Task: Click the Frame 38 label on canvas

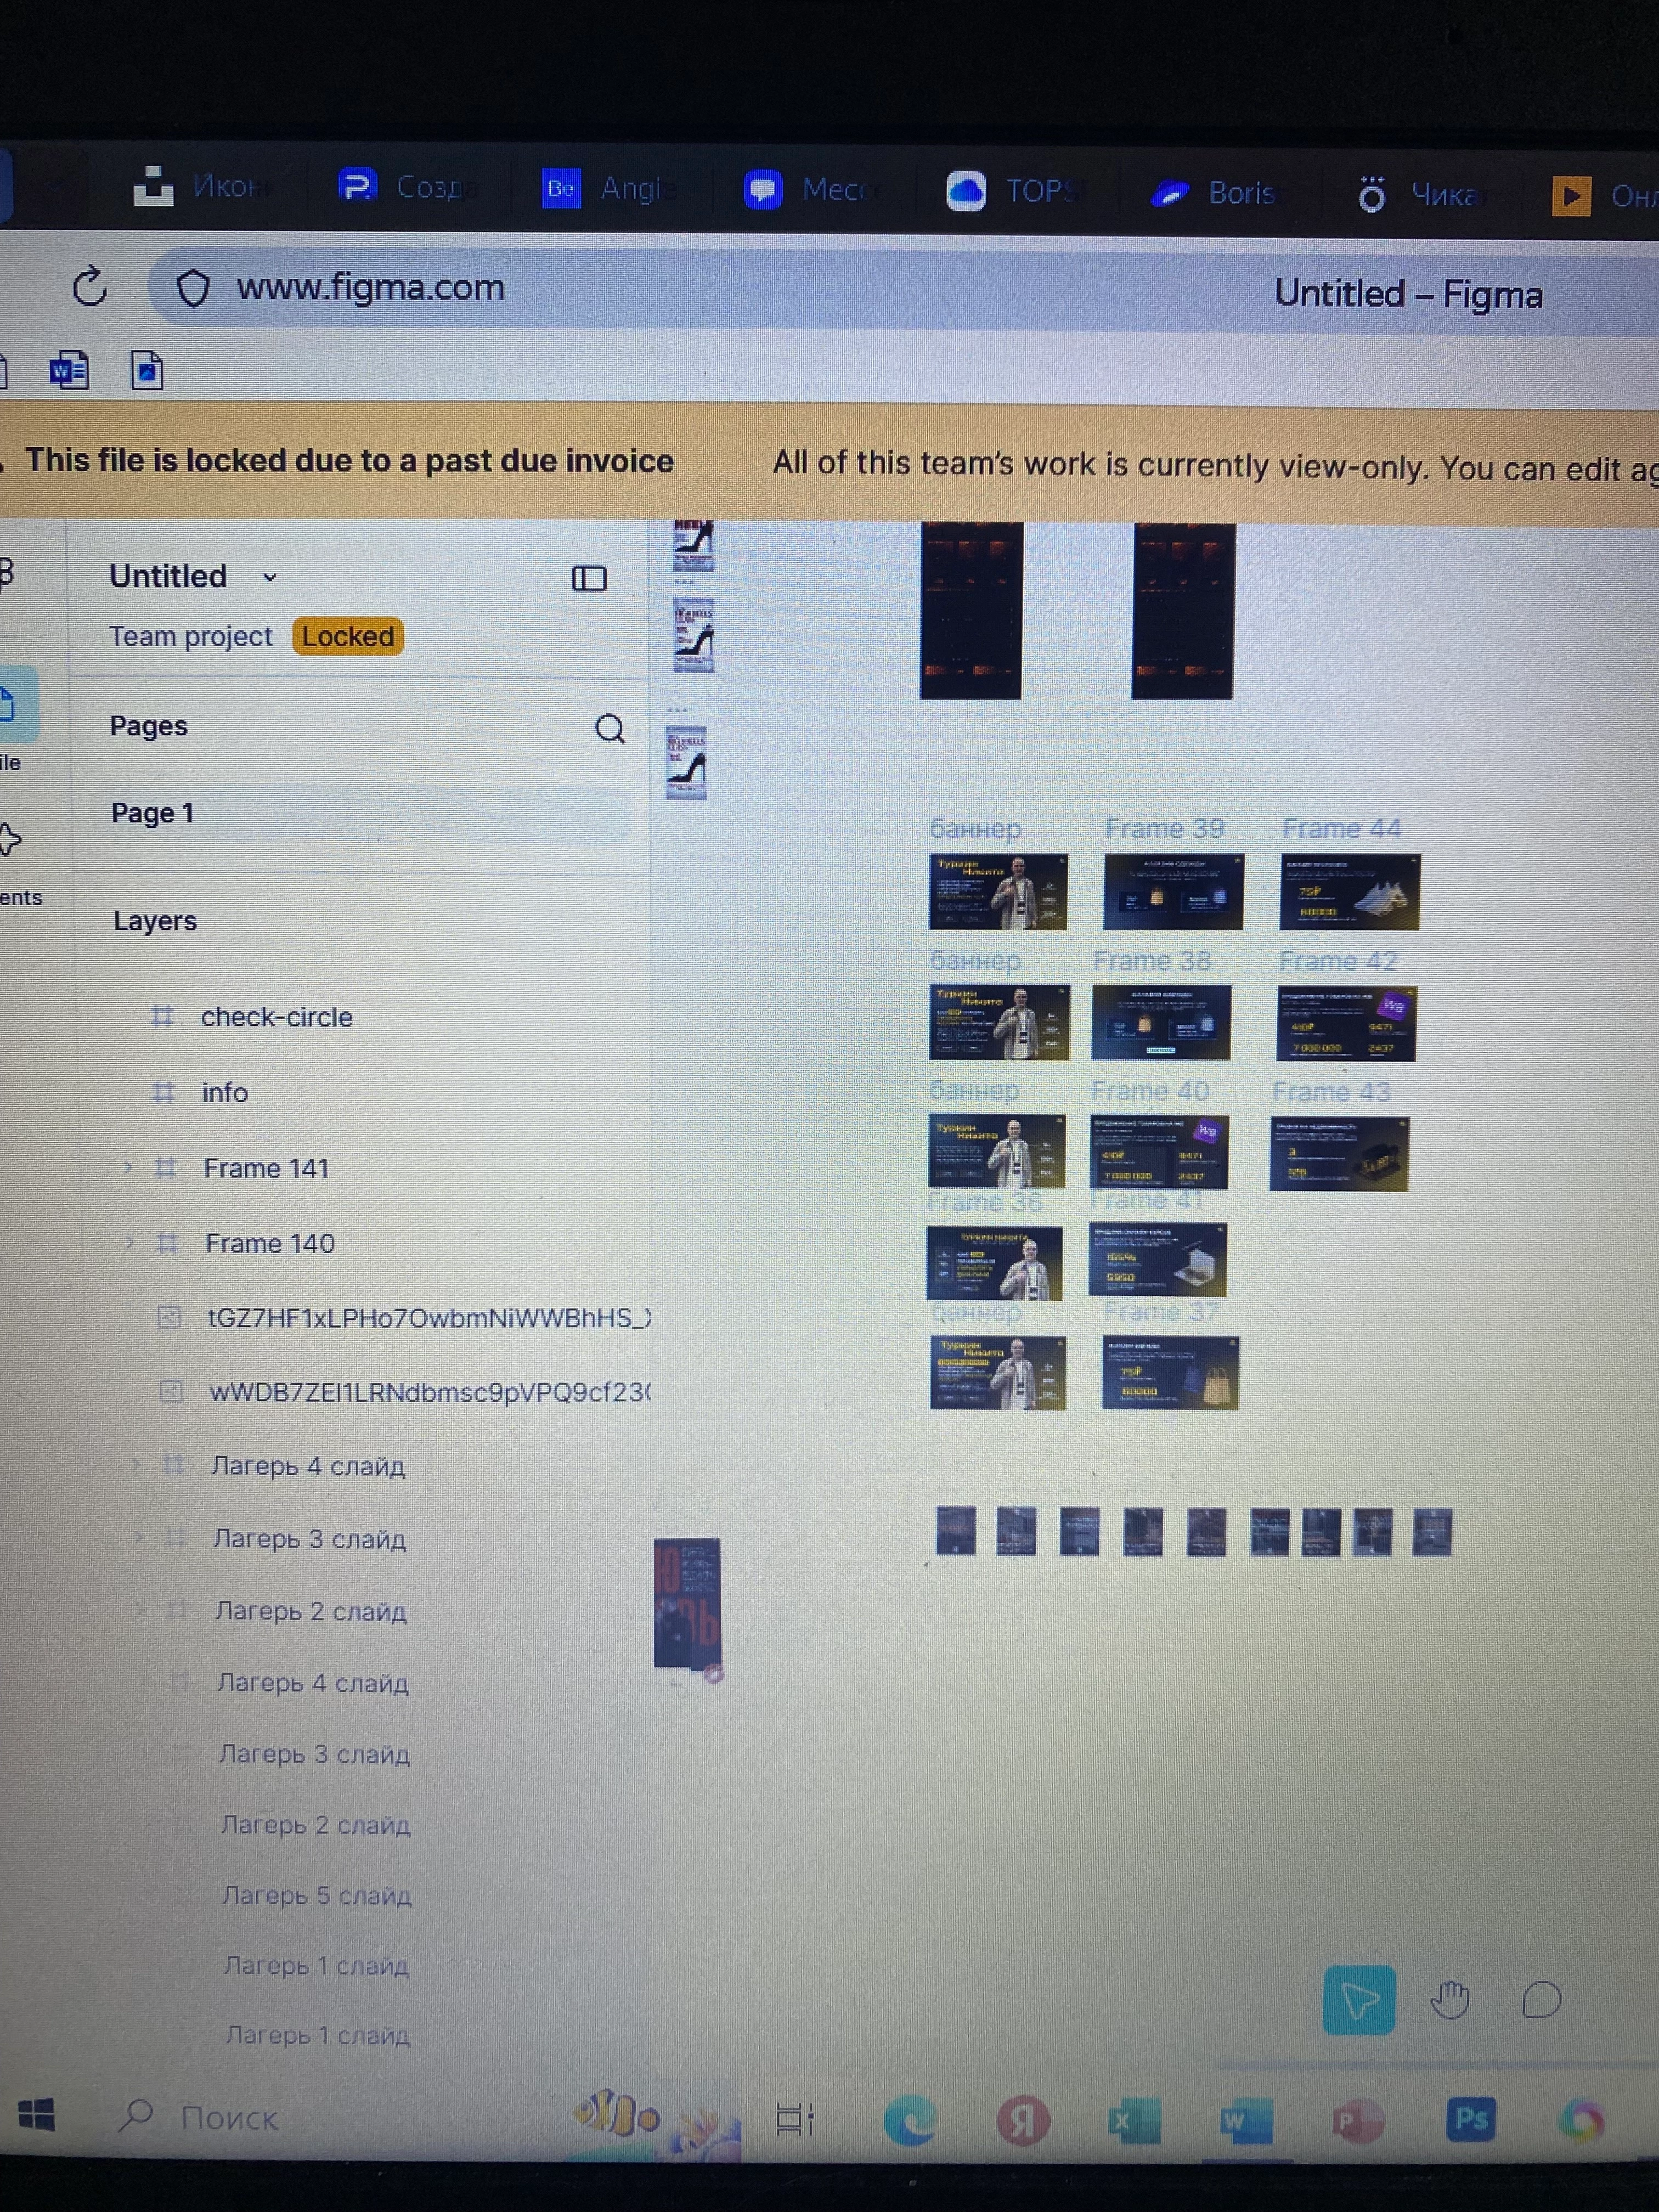Action: [x=1152, y=961]
